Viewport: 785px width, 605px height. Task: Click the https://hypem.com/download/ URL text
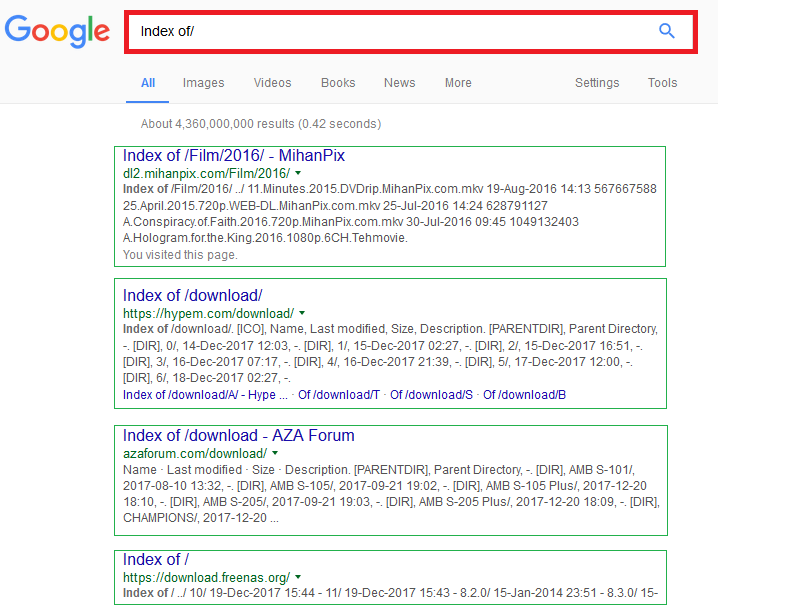coord(208,314)
